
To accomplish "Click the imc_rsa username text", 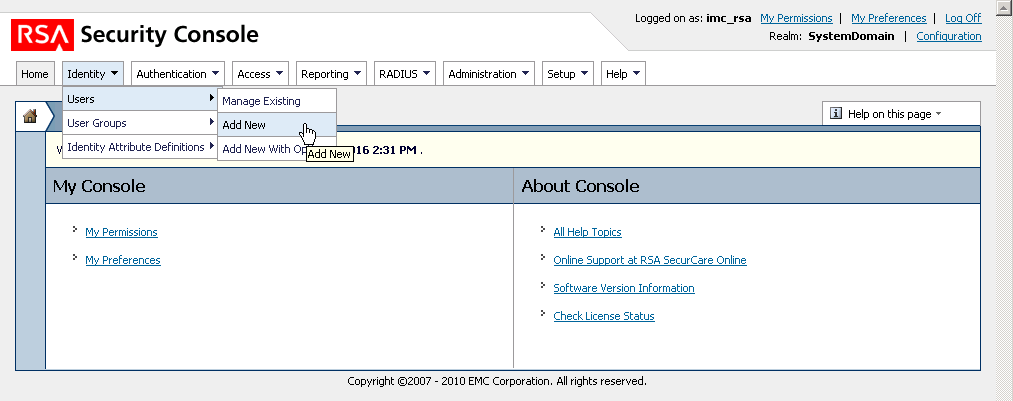I will [x=729, y=18].
